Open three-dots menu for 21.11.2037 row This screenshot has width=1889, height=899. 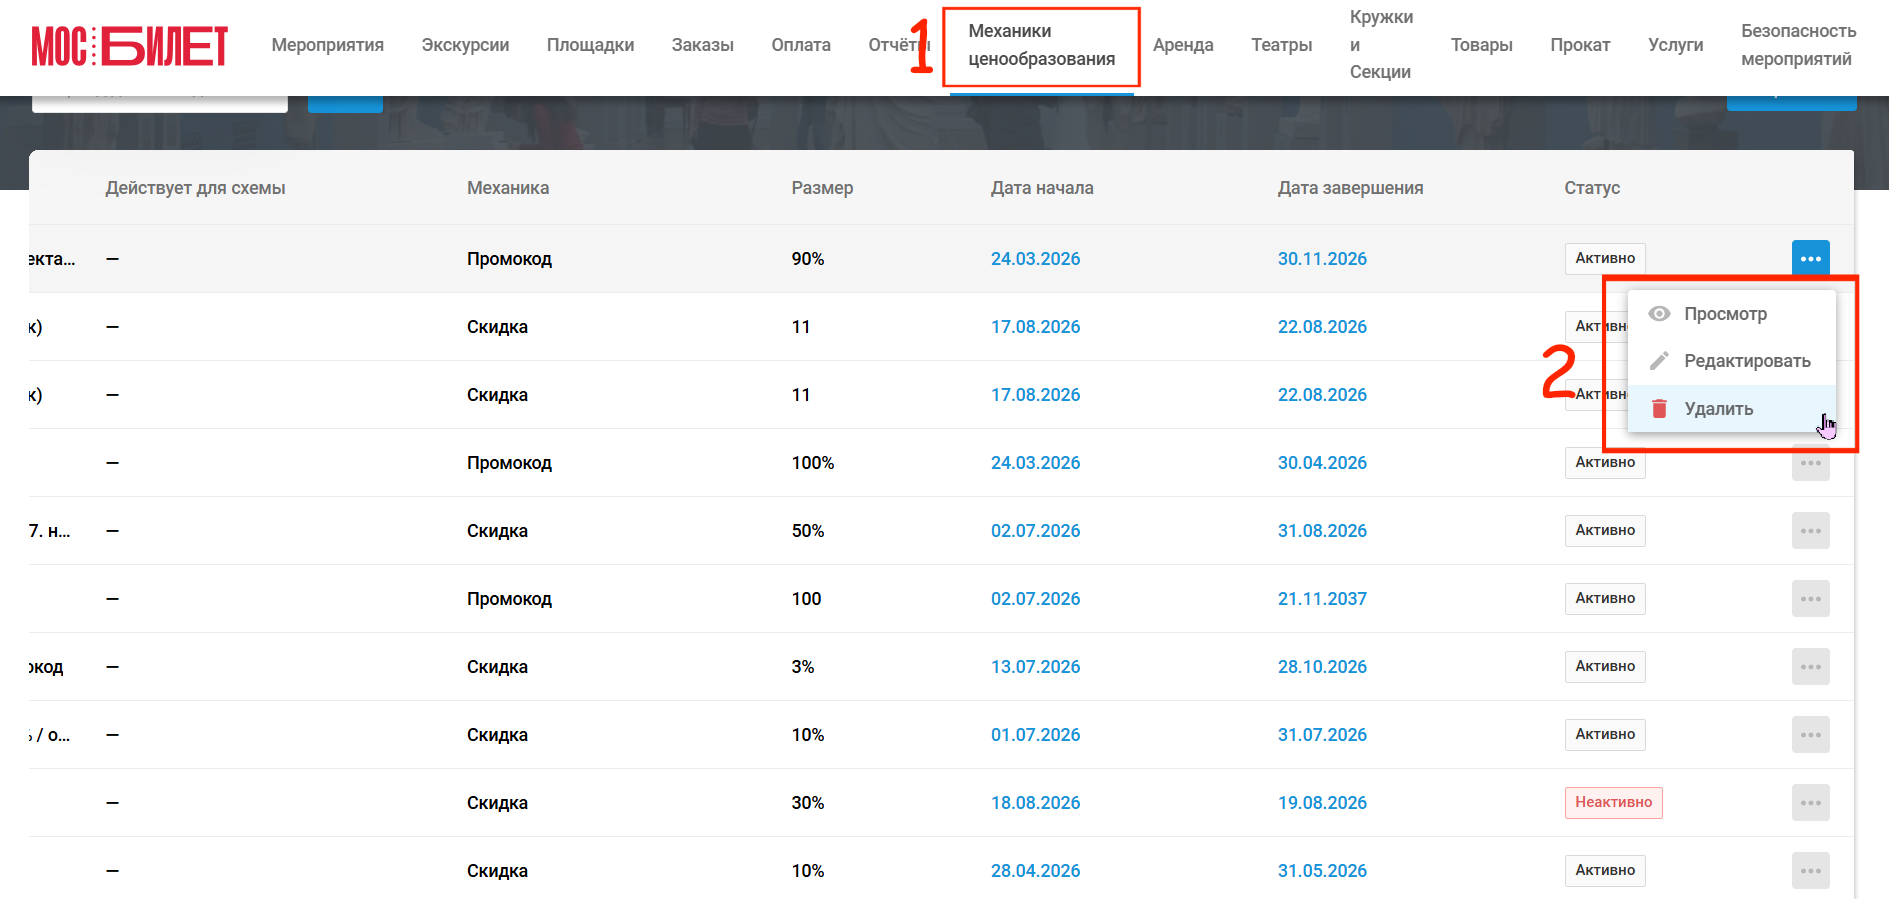tap(1810, 599)
